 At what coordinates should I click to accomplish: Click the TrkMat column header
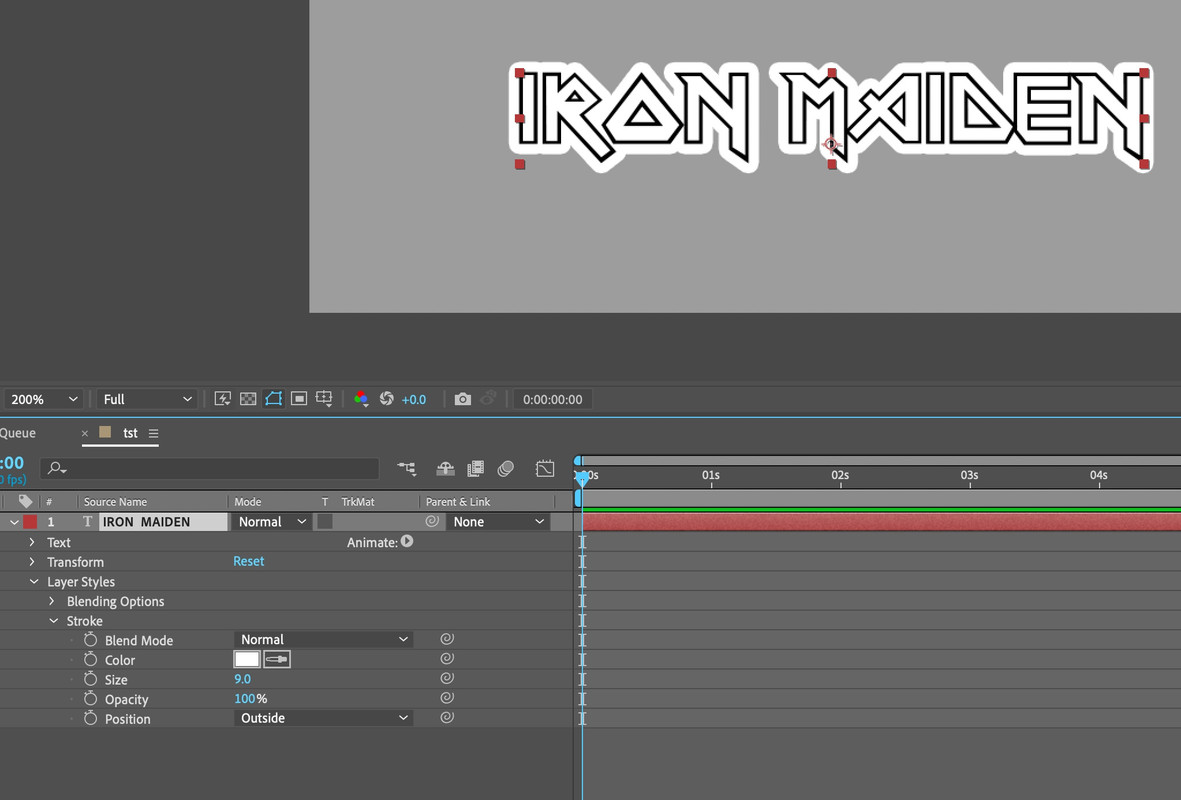click(358, 502)
